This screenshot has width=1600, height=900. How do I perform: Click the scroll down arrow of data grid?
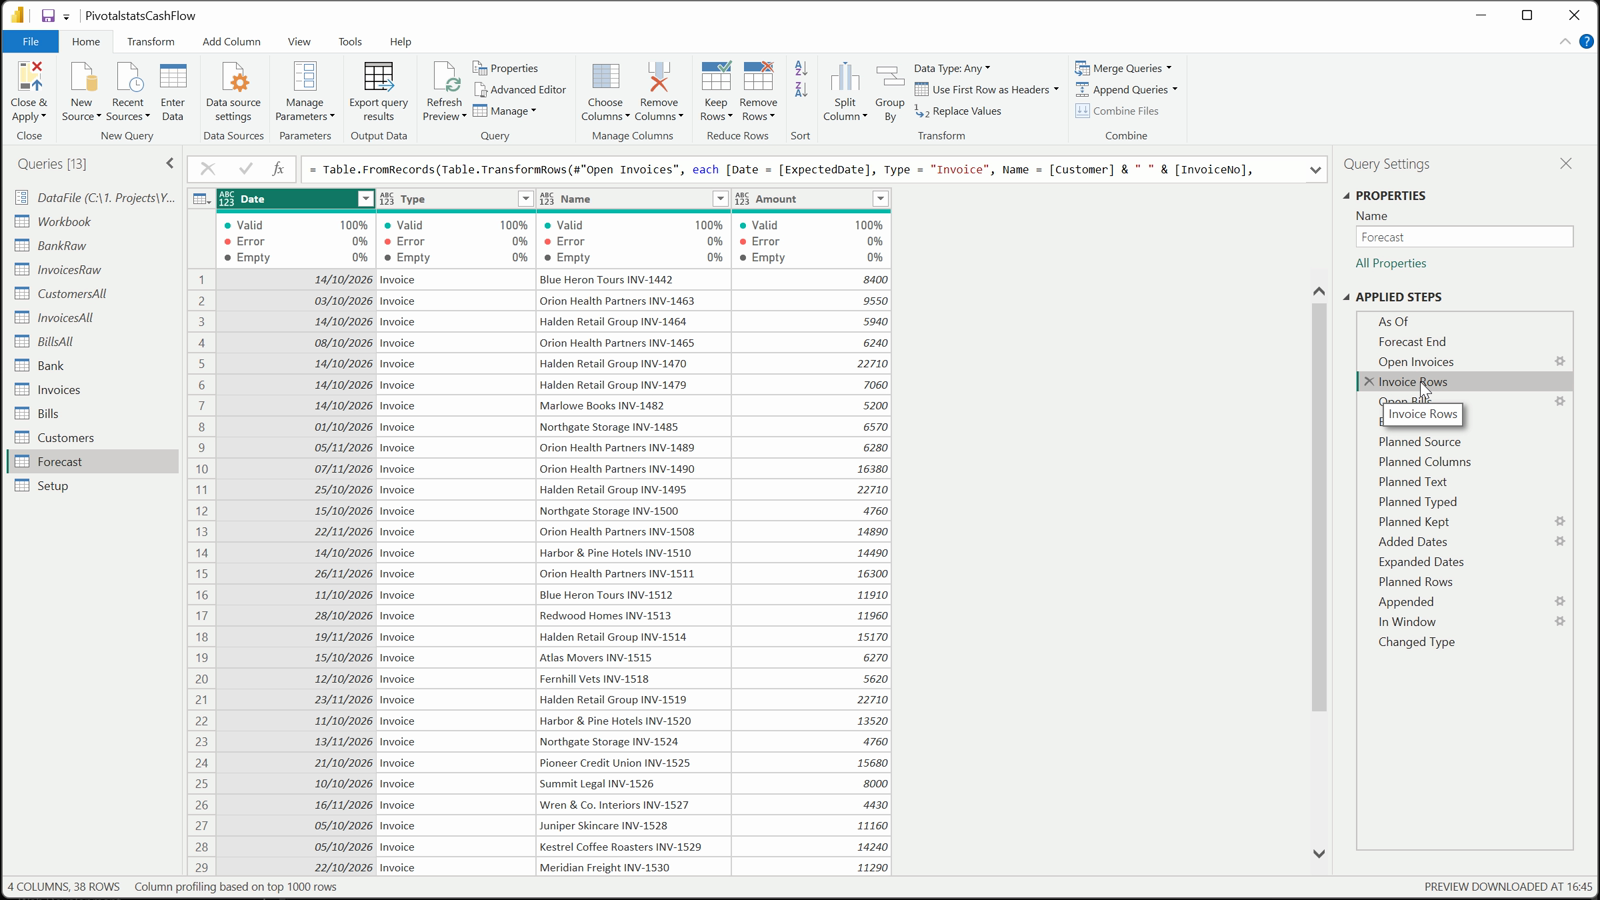coord(1319,854)
